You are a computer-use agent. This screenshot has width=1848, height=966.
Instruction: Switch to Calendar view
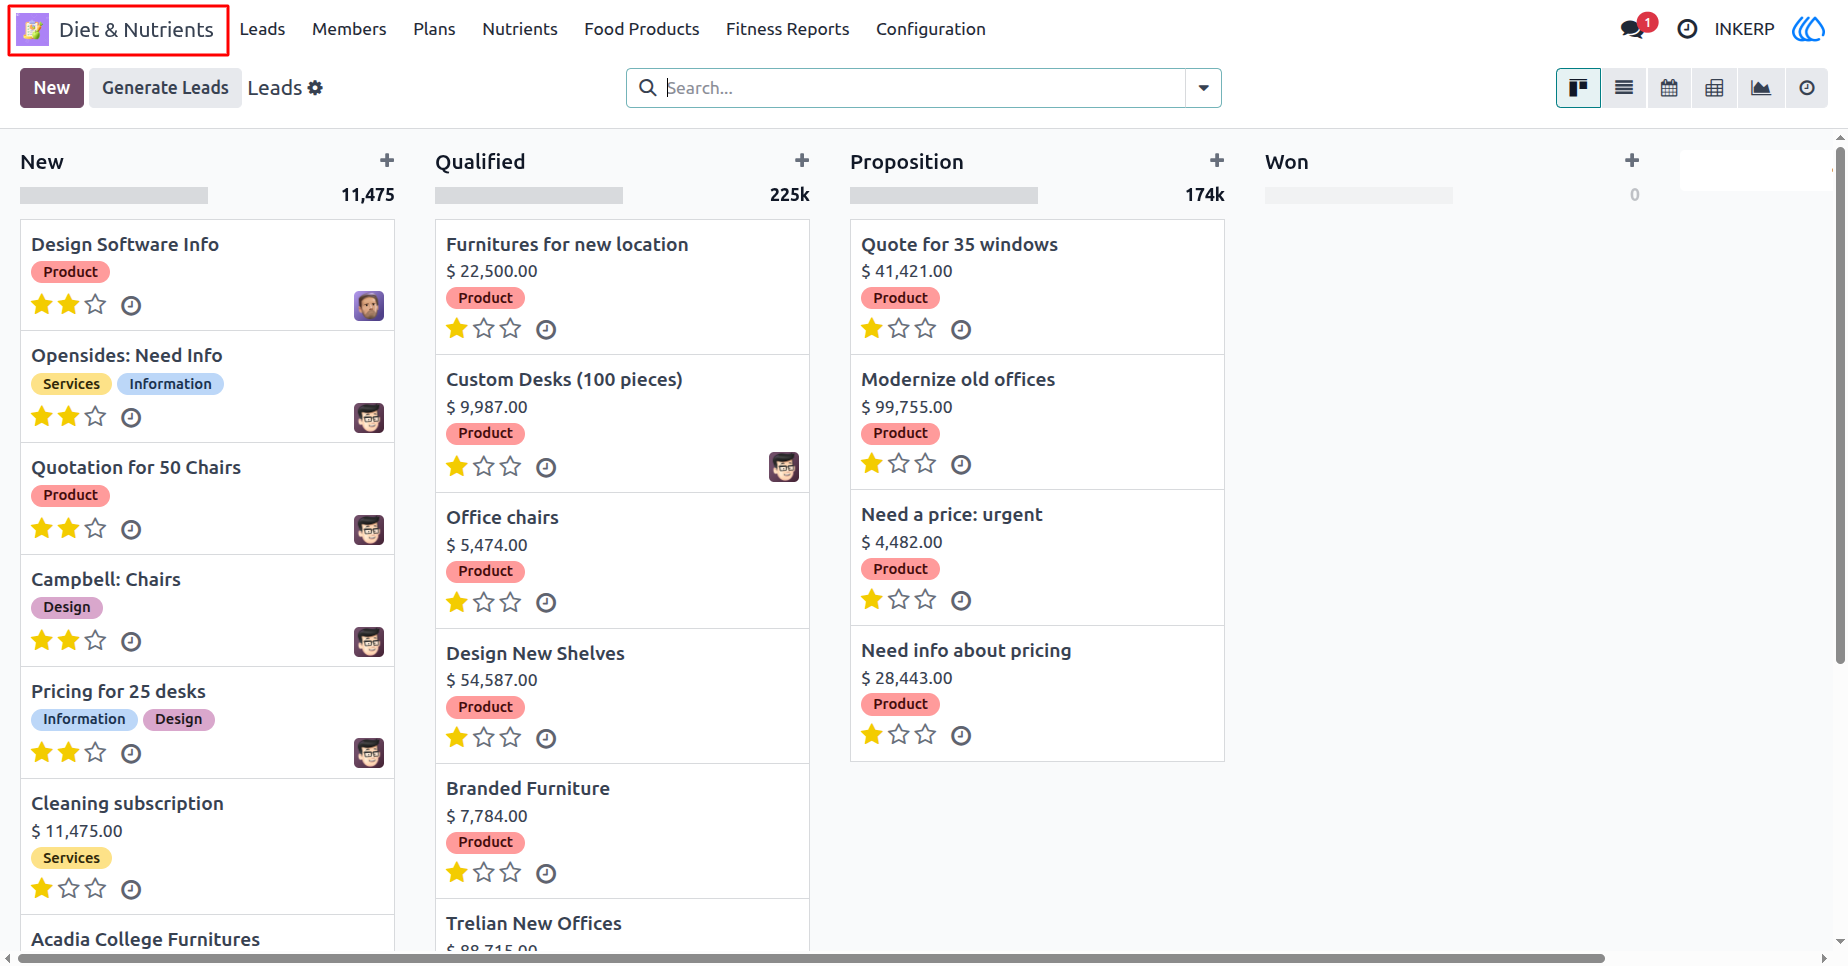1669,88
